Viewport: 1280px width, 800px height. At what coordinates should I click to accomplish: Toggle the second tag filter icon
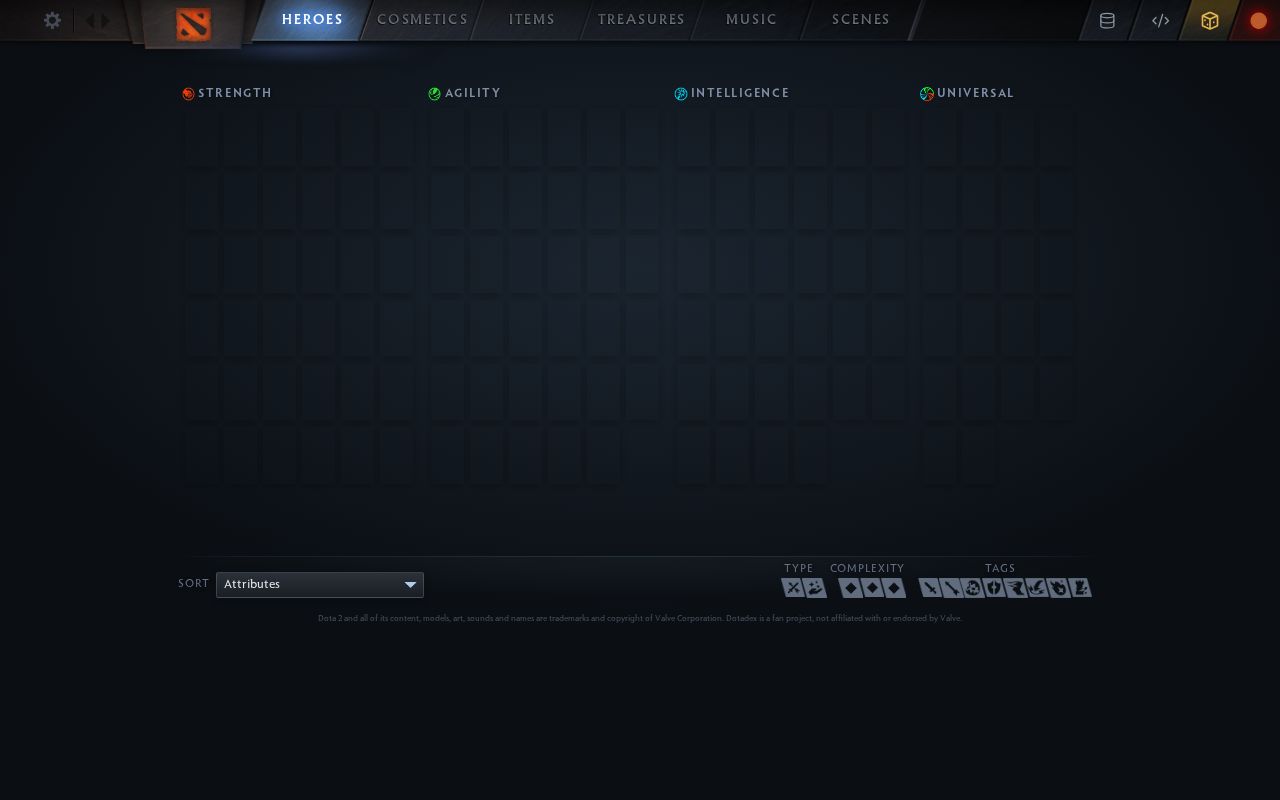point(951,588)
